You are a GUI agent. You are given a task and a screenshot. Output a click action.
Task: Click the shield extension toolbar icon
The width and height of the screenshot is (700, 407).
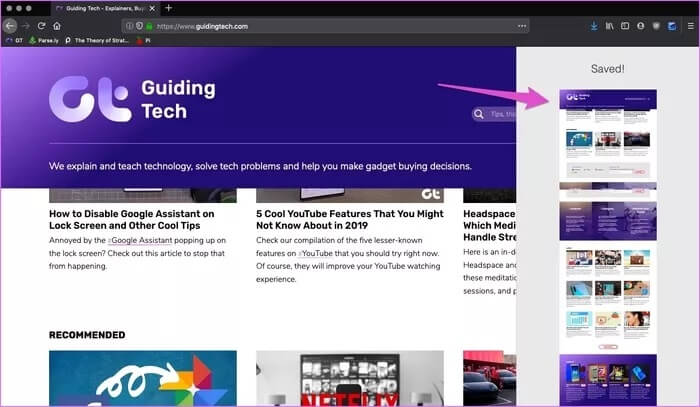(656, 26)
